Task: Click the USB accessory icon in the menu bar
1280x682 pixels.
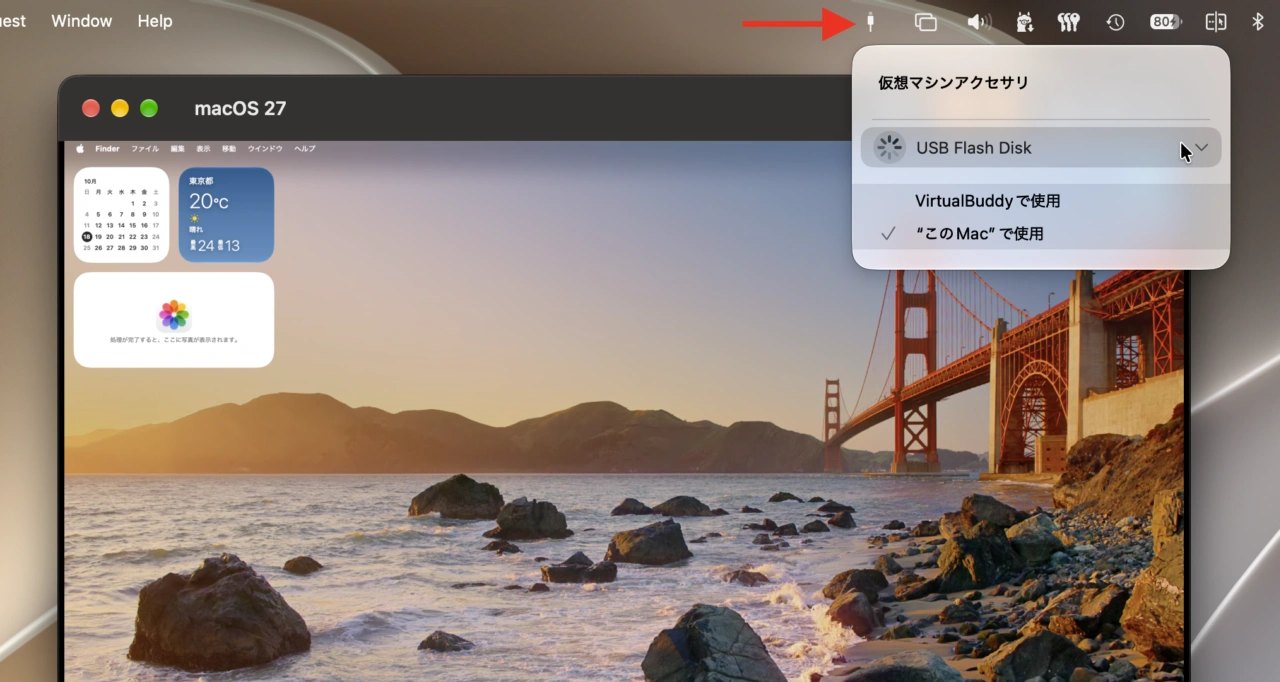Action: coord(871,22)
